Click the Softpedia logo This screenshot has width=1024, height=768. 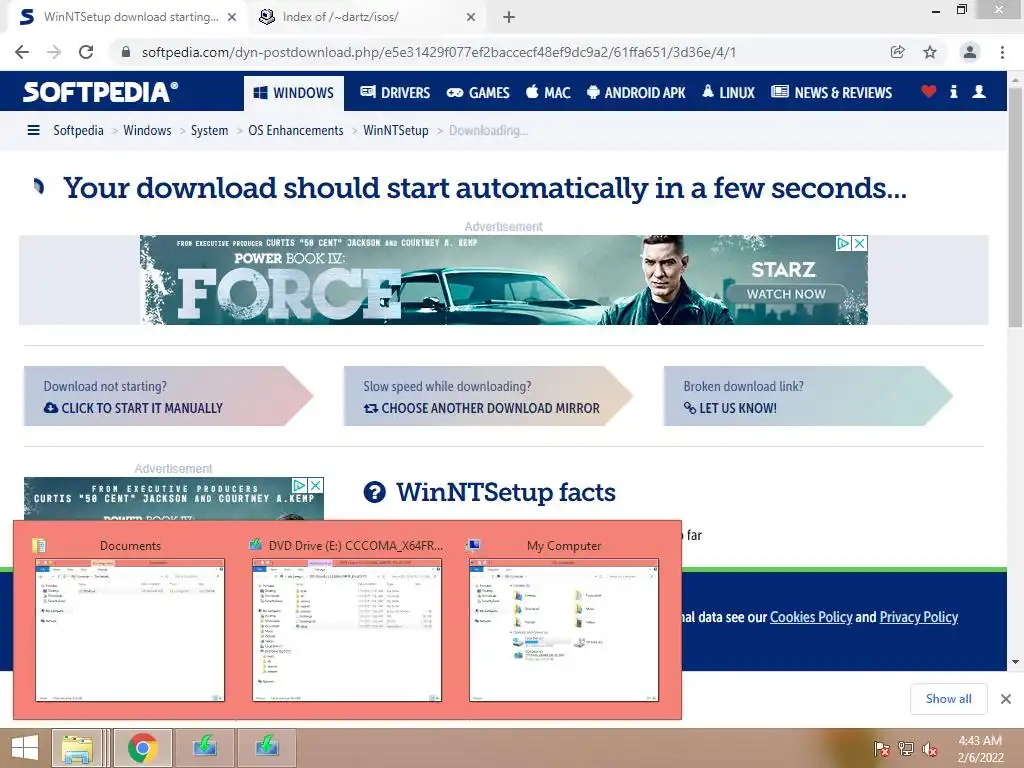pyautogui.click(x=100, y=91)
